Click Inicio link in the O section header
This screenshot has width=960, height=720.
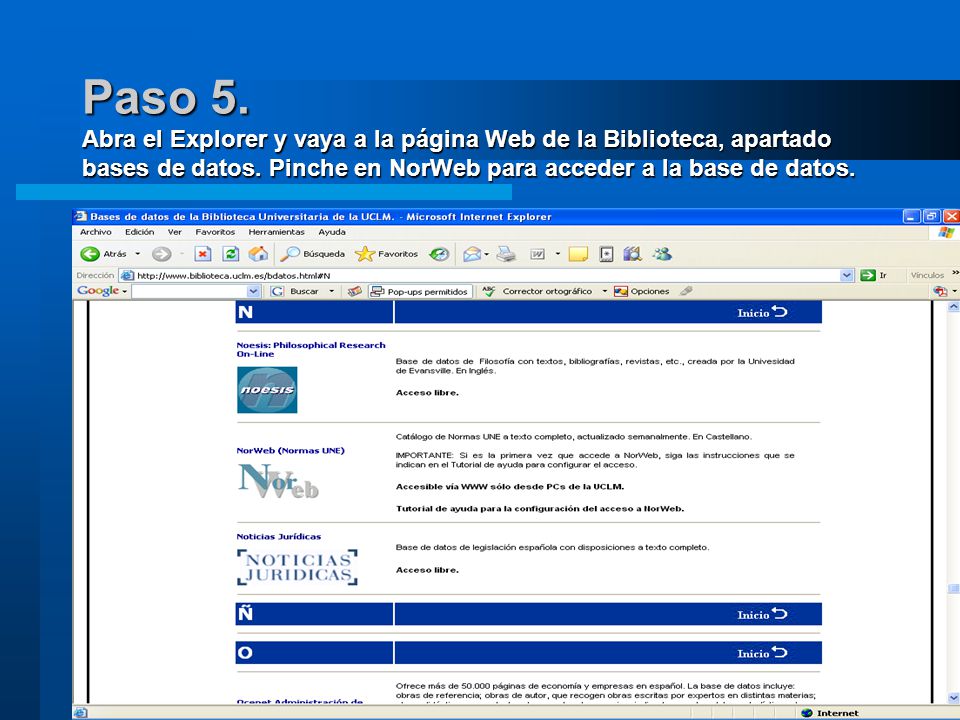[762, 653]
